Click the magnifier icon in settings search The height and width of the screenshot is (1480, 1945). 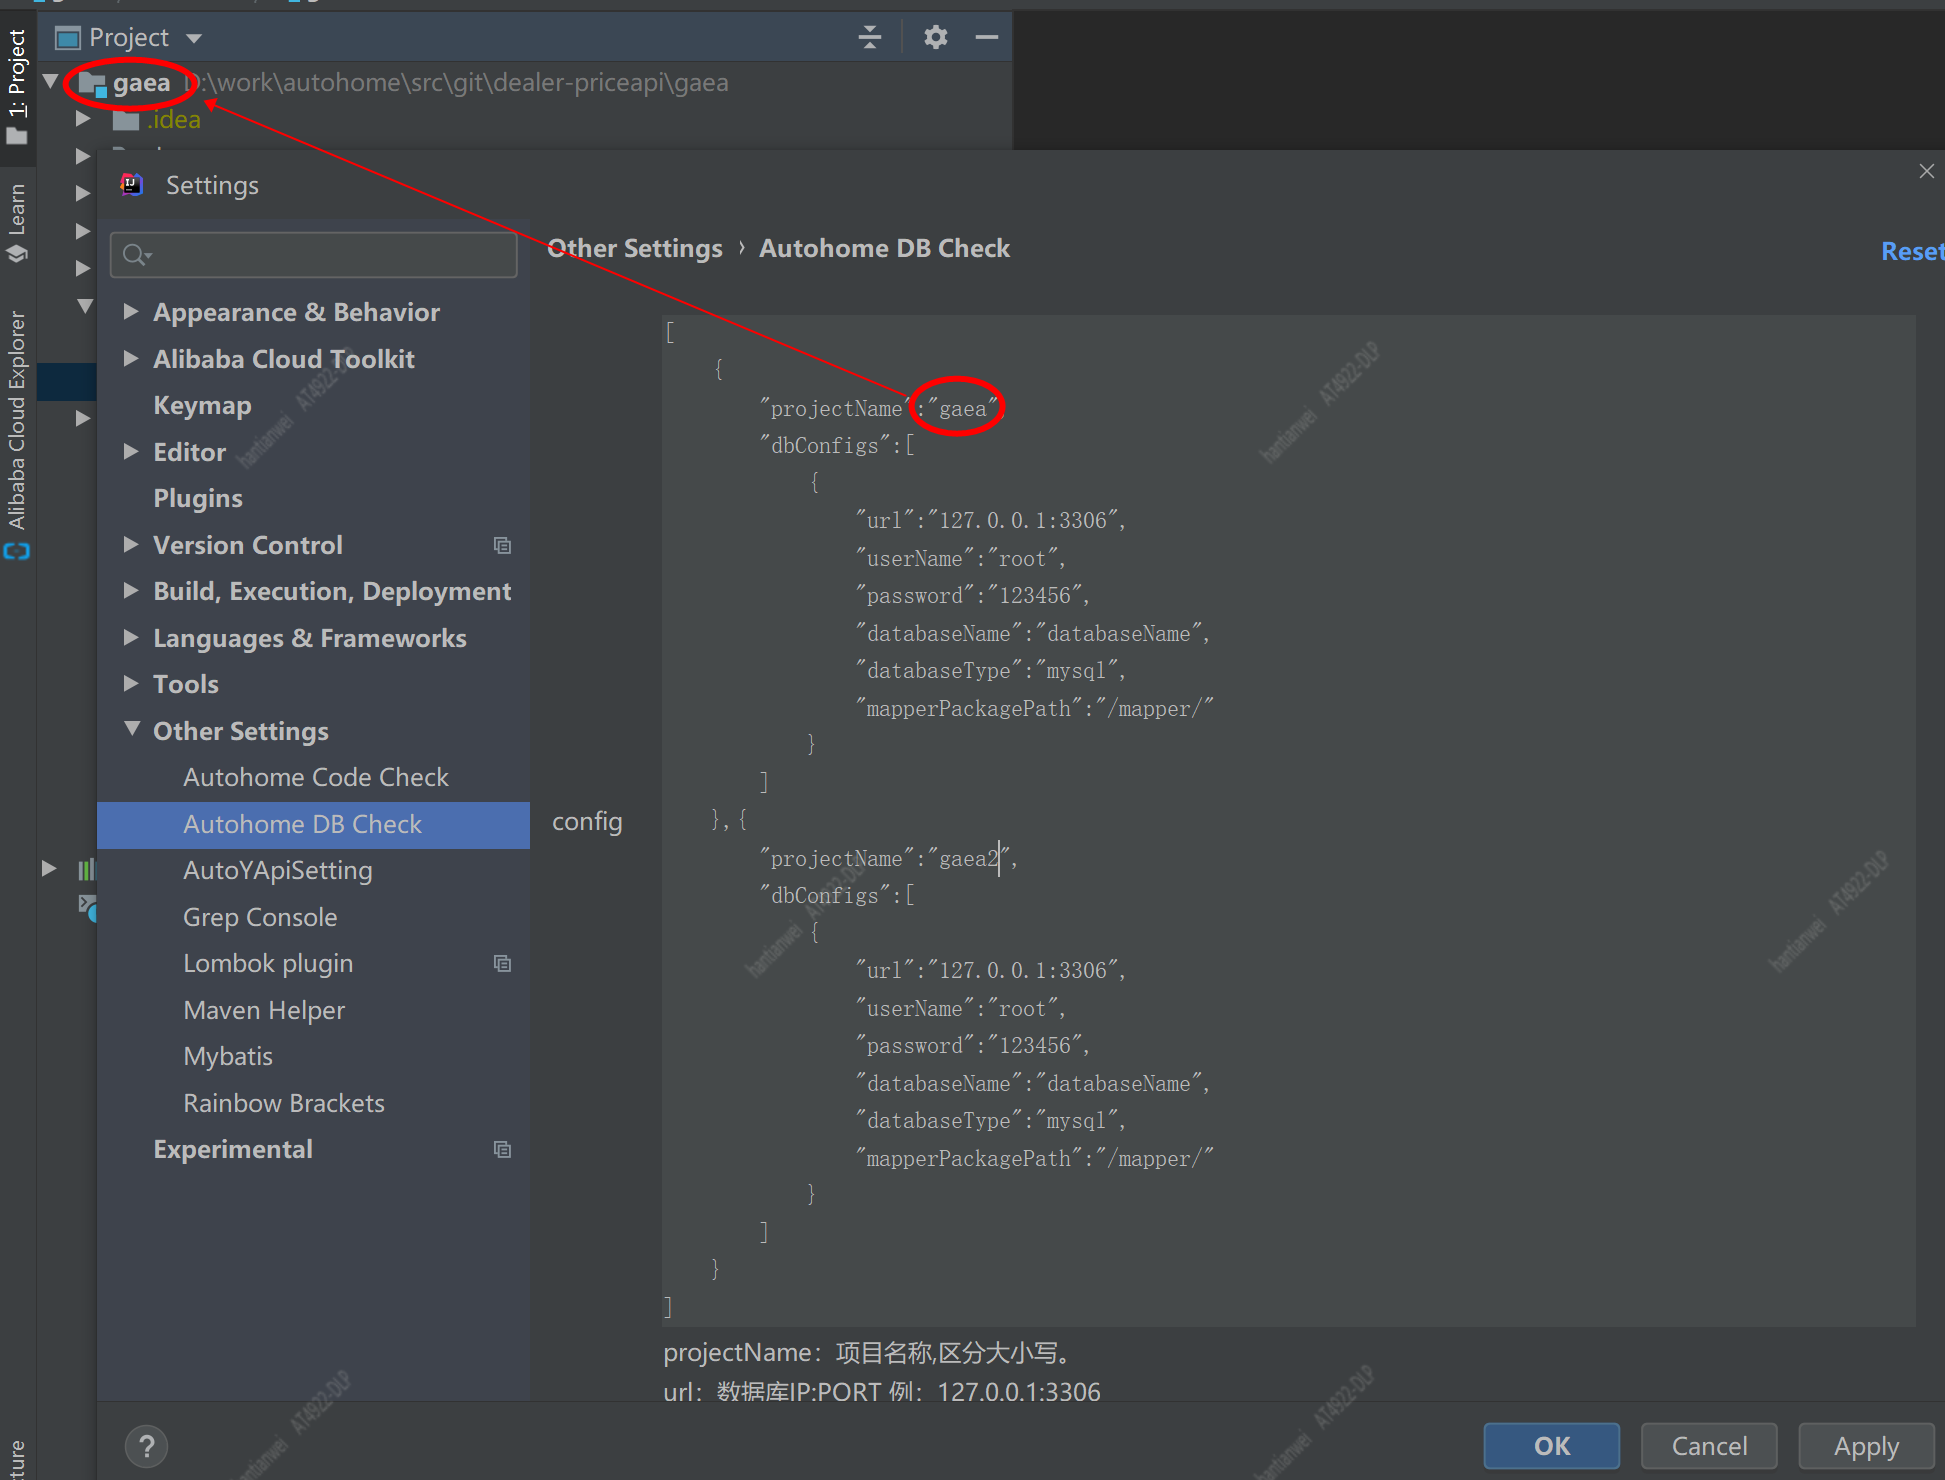[136, 255]
